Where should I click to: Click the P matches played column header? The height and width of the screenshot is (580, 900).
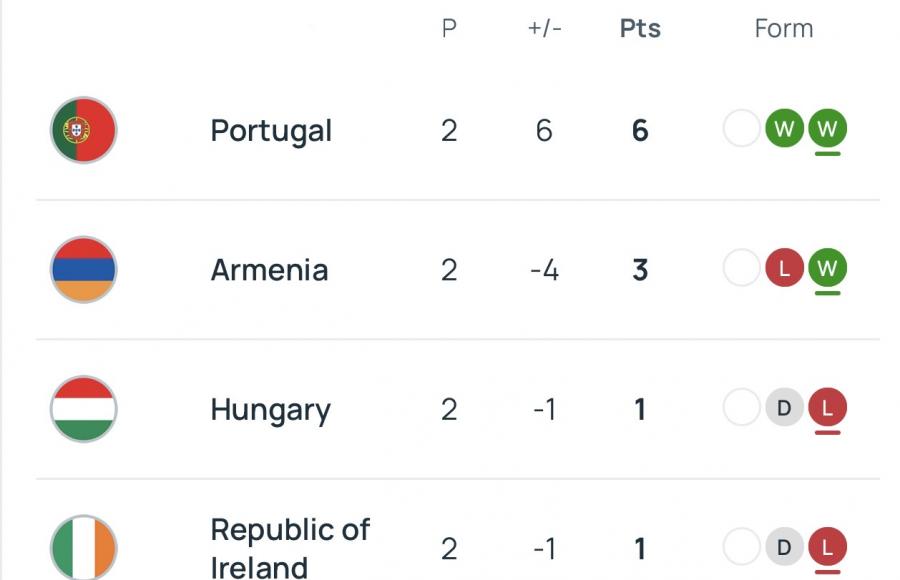449,28
